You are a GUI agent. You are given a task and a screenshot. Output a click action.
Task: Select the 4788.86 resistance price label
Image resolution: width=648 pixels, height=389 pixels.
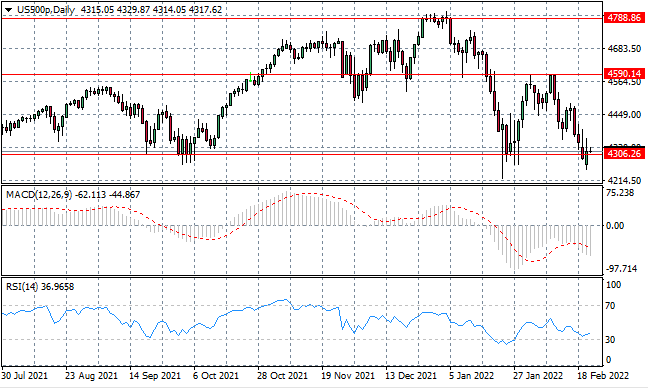pyautogui.click(x=624, y=18)
